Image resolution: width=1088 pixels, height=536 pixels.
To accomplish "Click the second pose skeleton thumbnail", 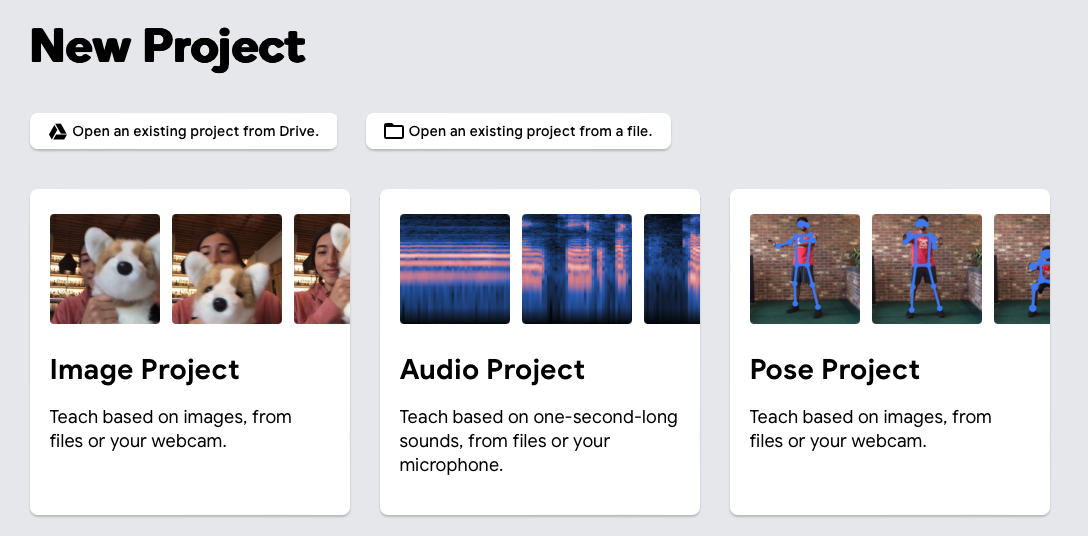I will 927,269.
